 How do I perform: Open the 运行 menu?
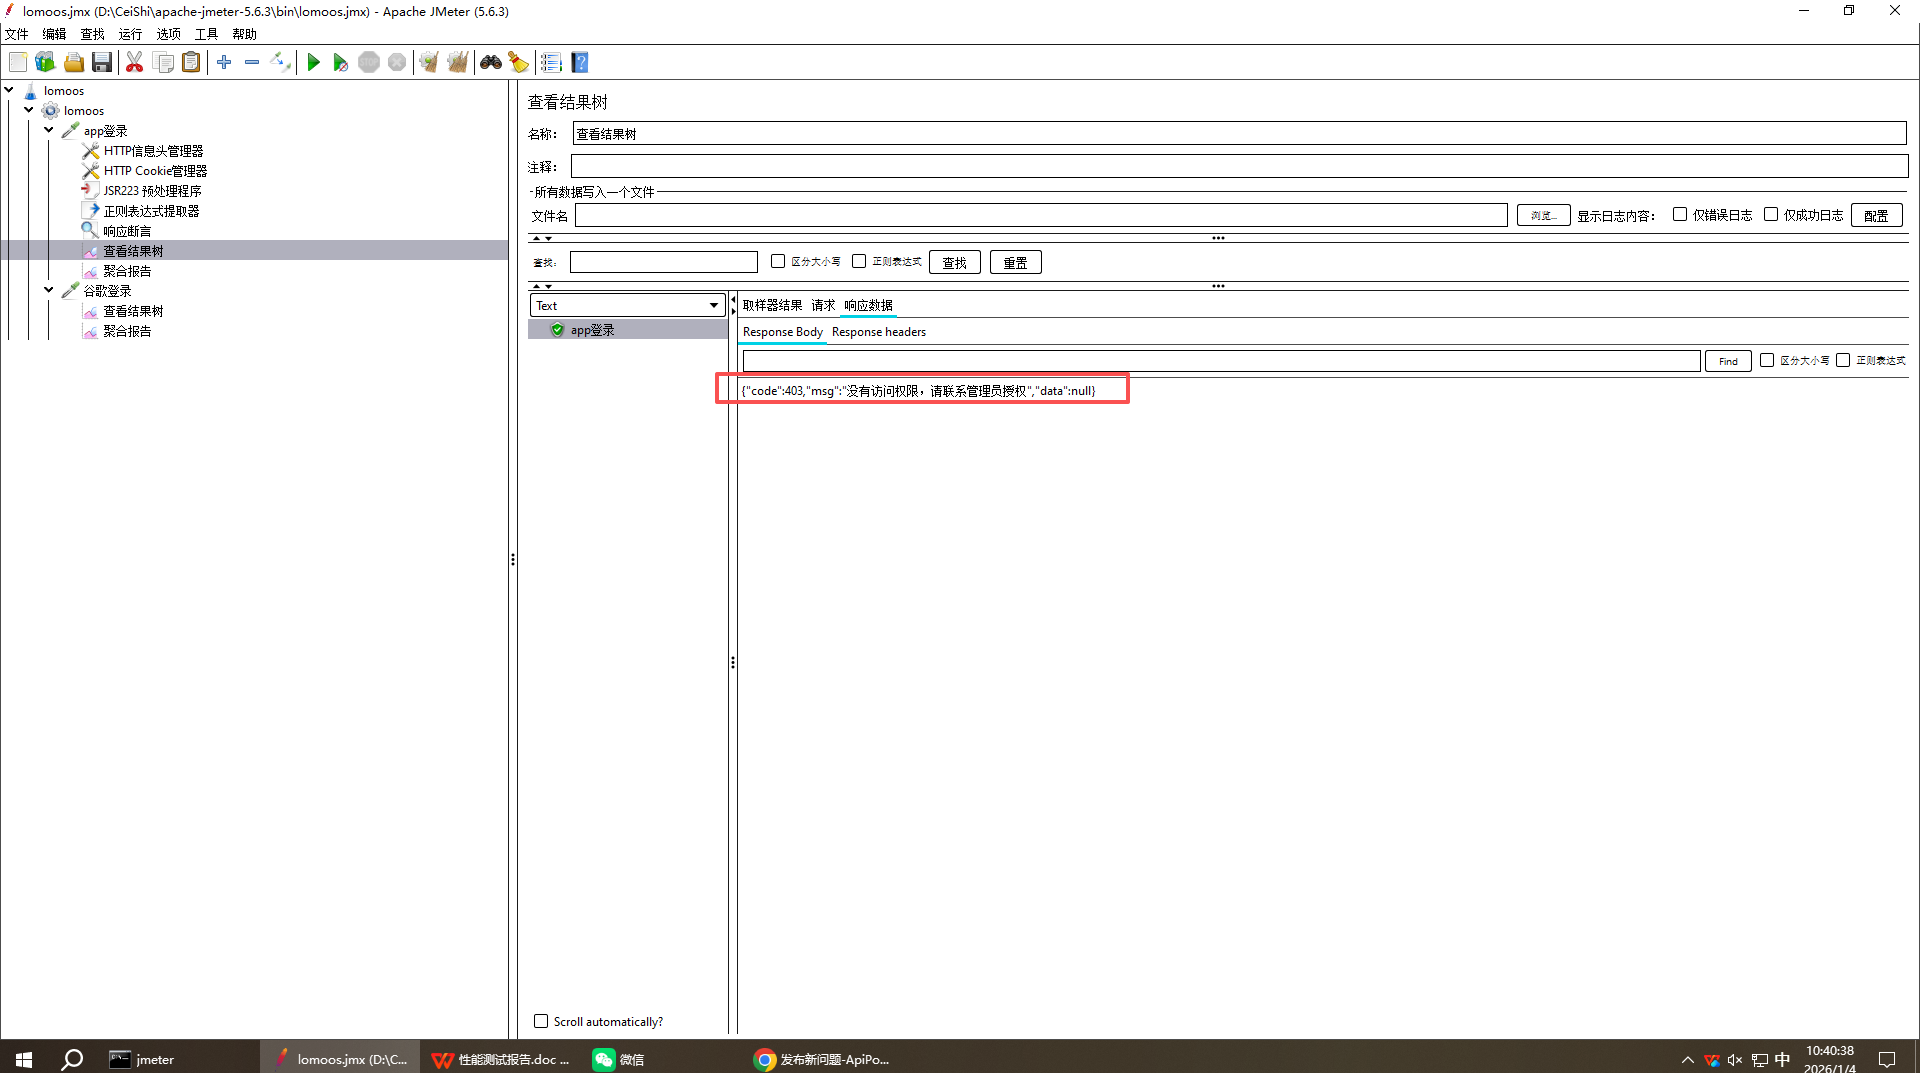coord(130,34)
